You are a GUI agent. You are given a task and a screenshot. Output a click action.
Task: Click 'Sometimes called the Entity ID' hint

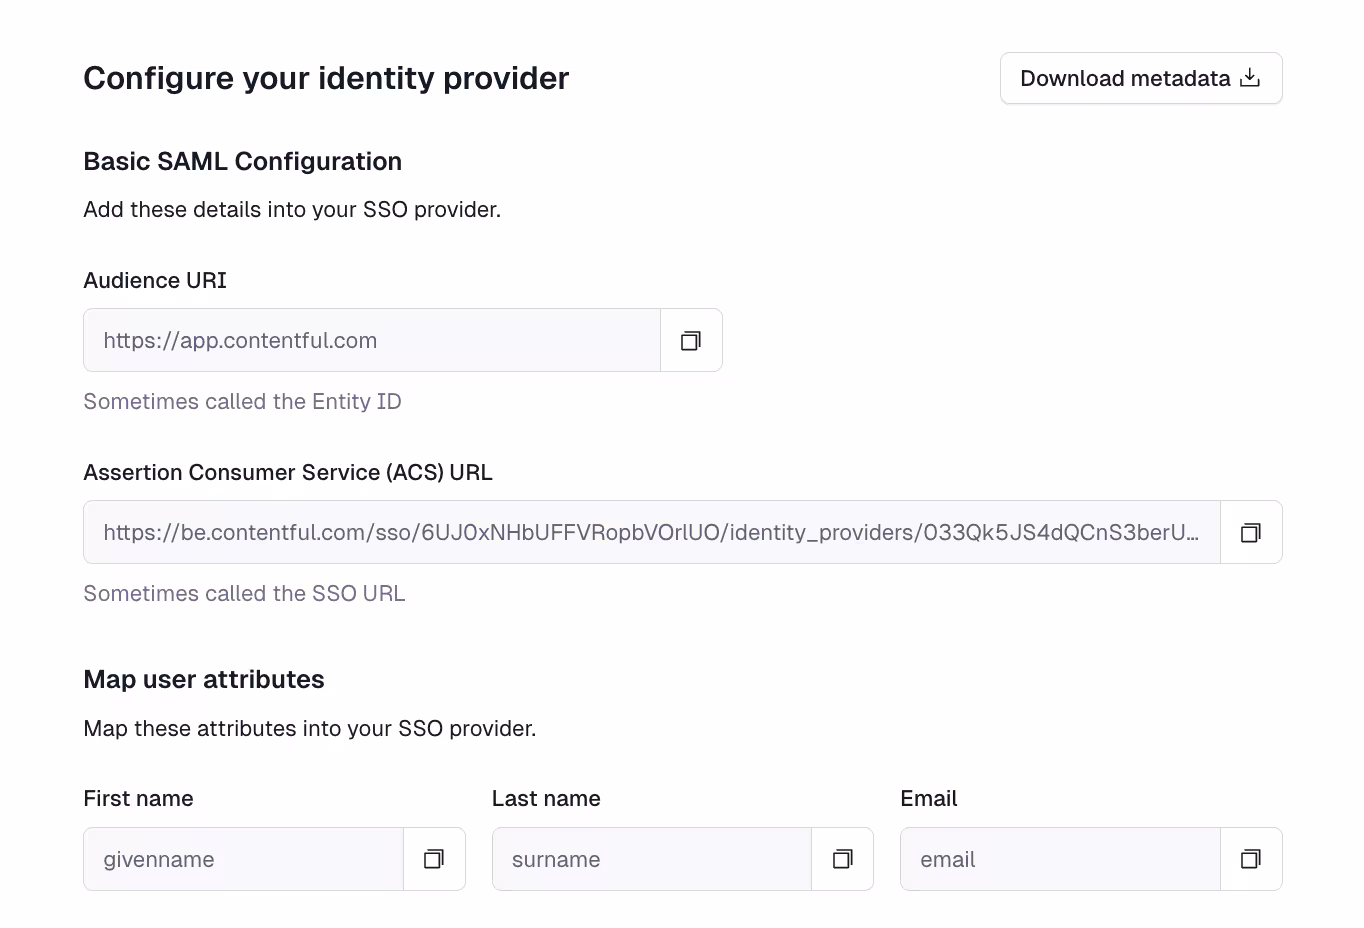click(x=242, y=401)
